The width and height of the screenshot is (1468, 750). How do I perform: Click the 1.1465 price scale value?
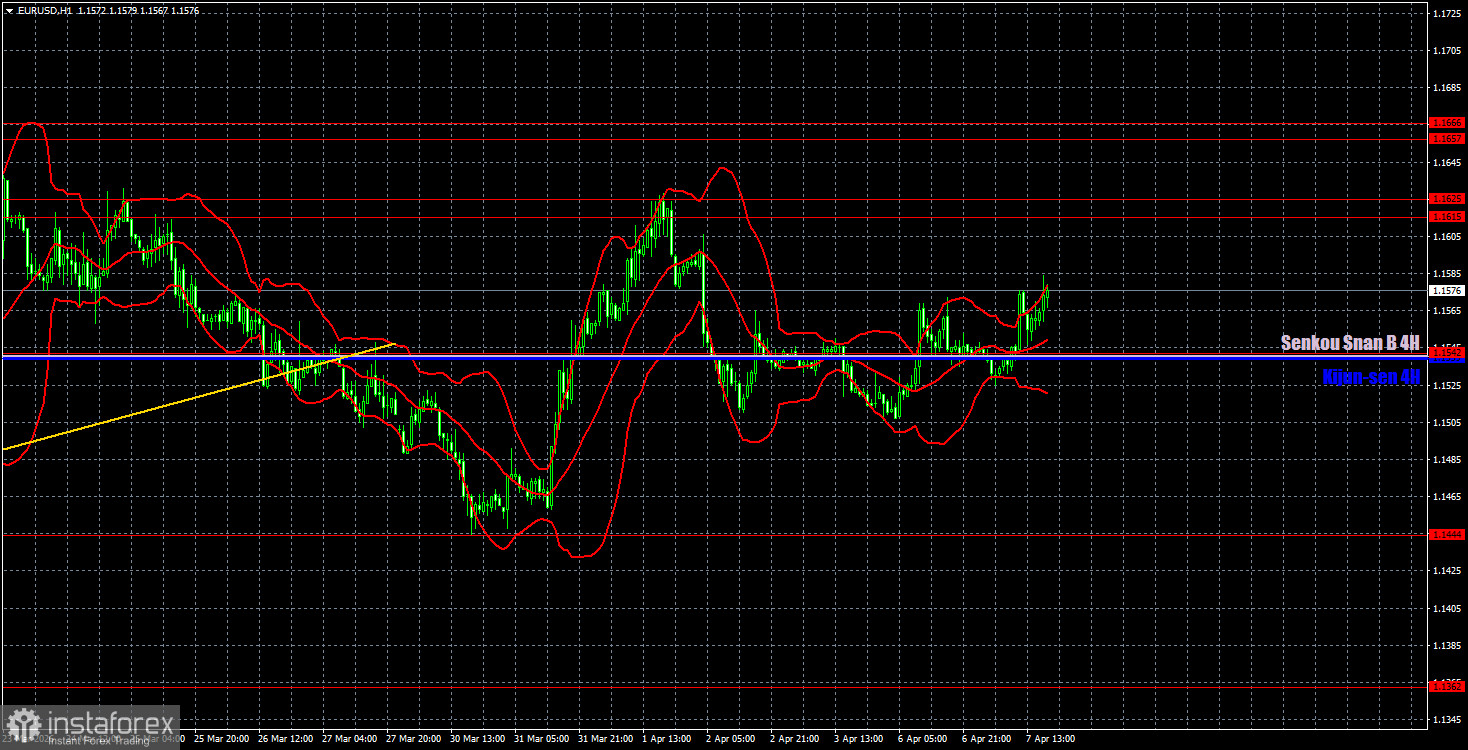pyautogui.click(x=1447, y=497)
